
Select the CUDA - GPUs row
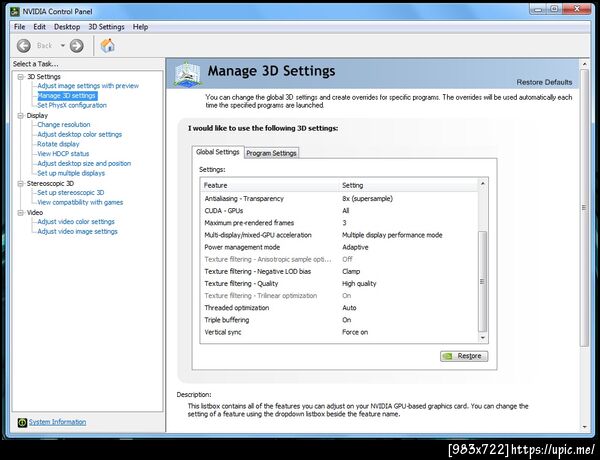(339, 211)
